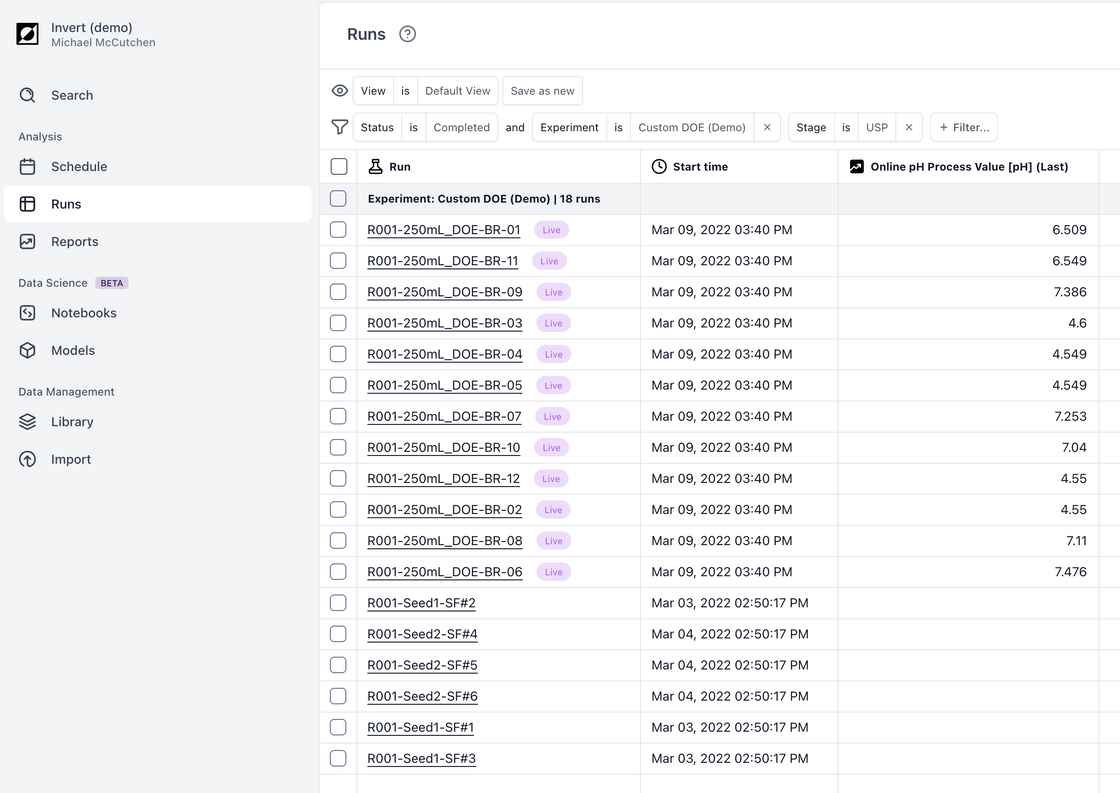Open the Stage filter USP value
The width and height of the screenshot is (1120, 793).
click(876, 127)
